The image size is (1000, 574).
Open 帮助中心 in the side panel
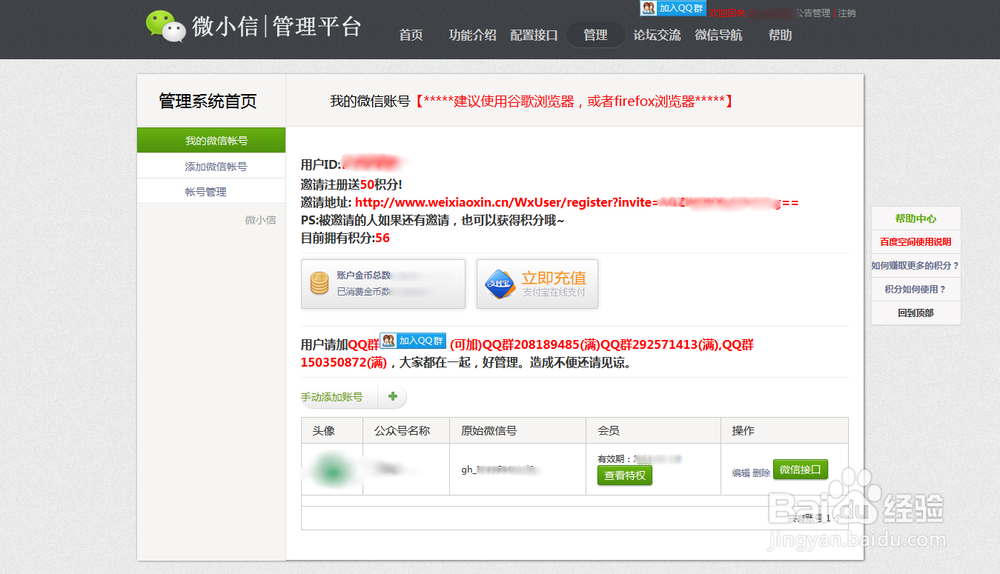[x=916, y=218]
